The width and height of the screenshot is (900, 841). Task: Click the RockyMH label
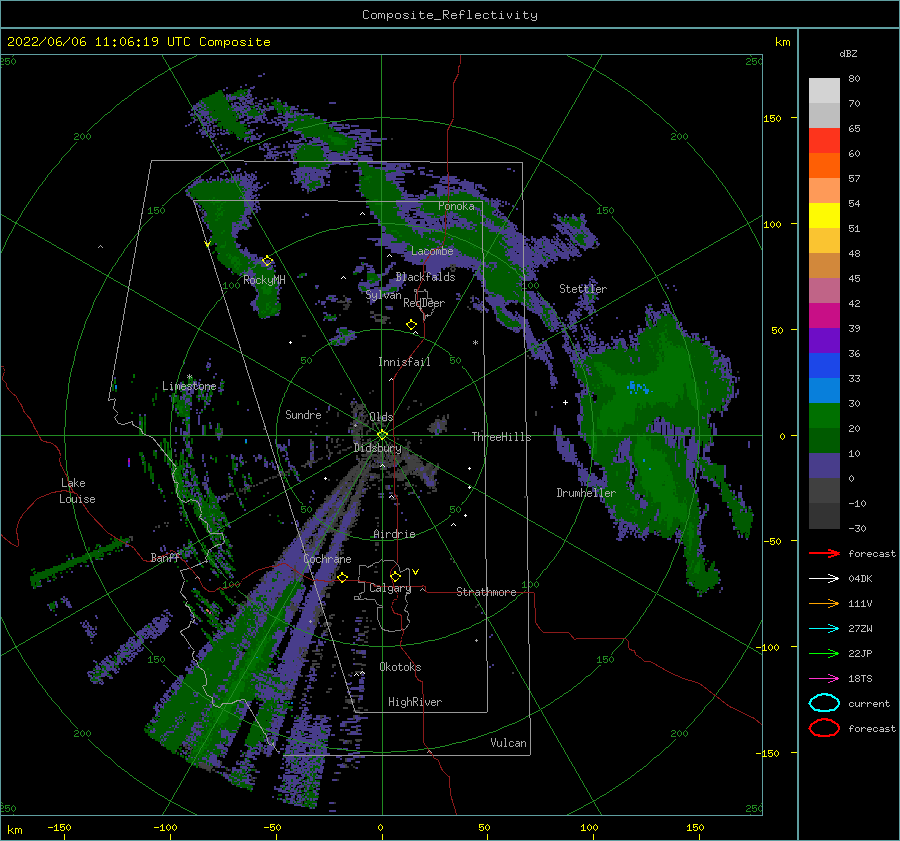264,280
